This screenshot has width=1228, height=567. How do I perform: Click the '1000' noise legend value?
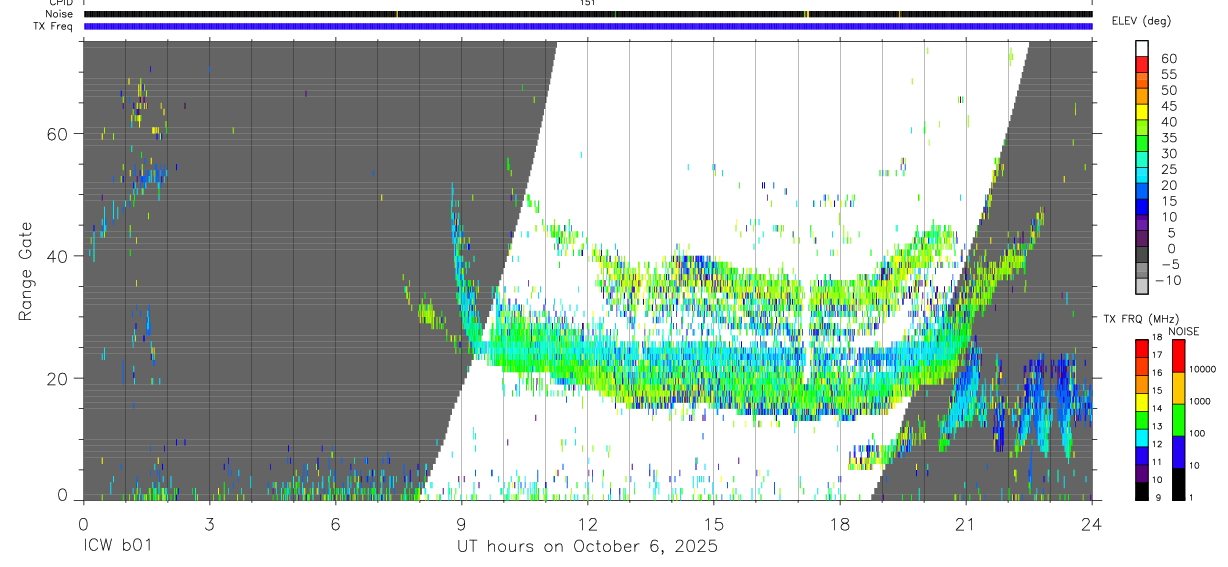pyautogui.click(x=1199, y=401)
